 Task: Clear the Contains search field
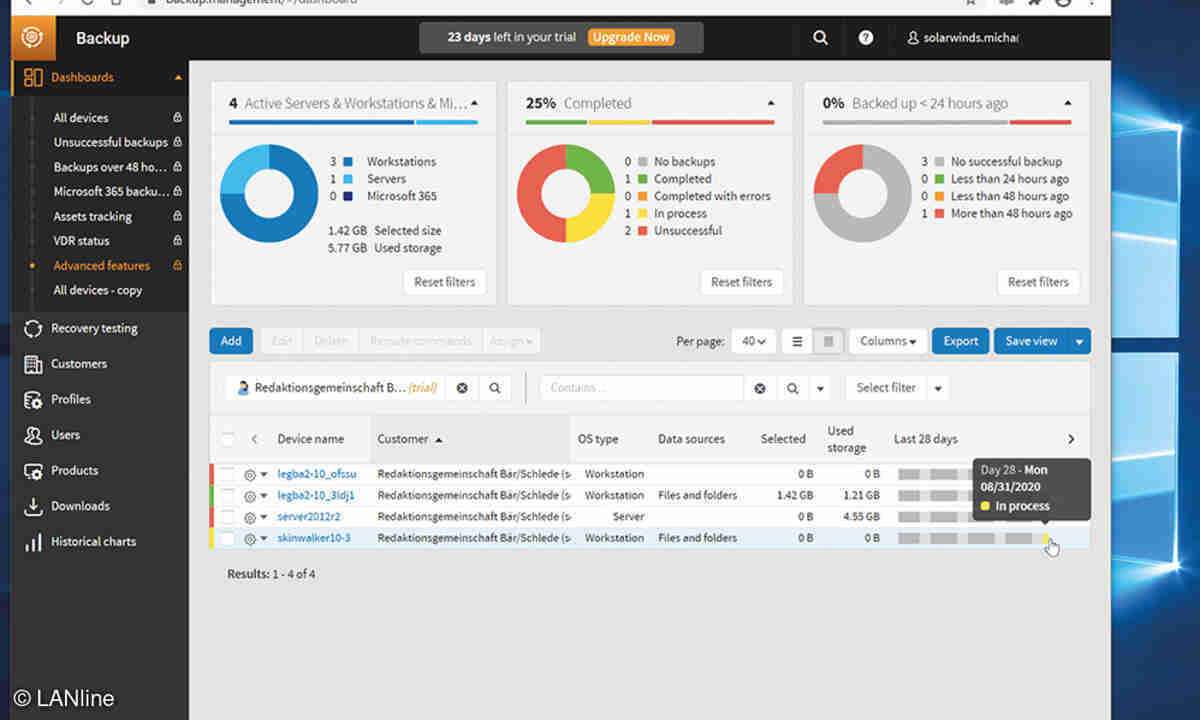tap(760, 388)
